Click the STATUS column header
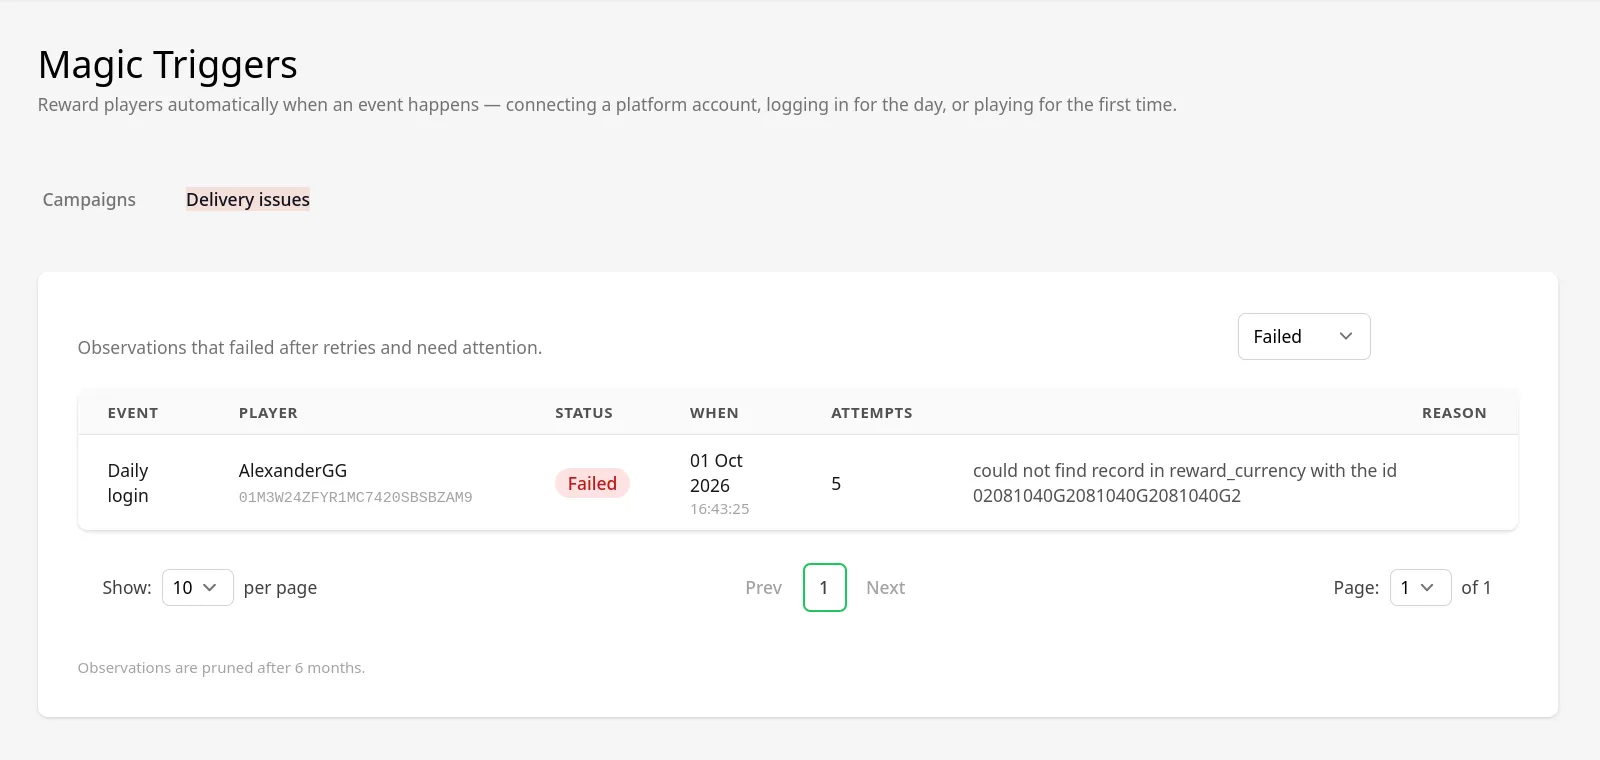1600x760 pixels. point(584,413)
